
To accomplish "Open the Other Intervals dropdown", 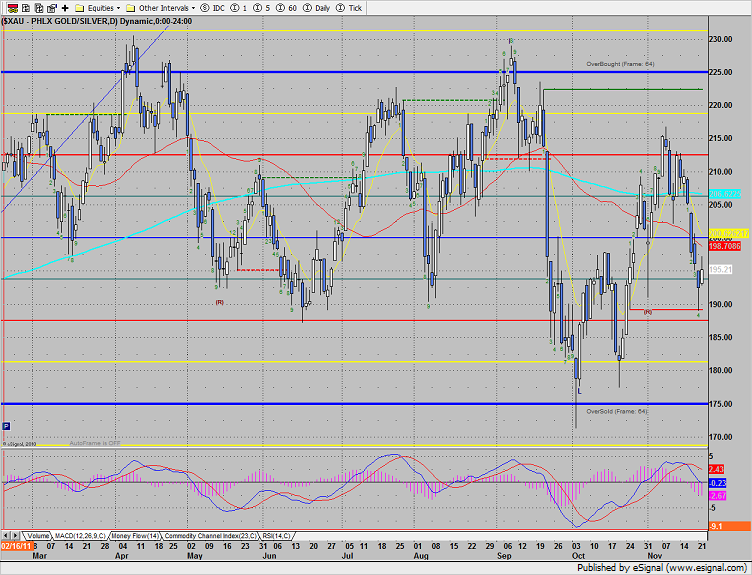I will pos(161,8).
